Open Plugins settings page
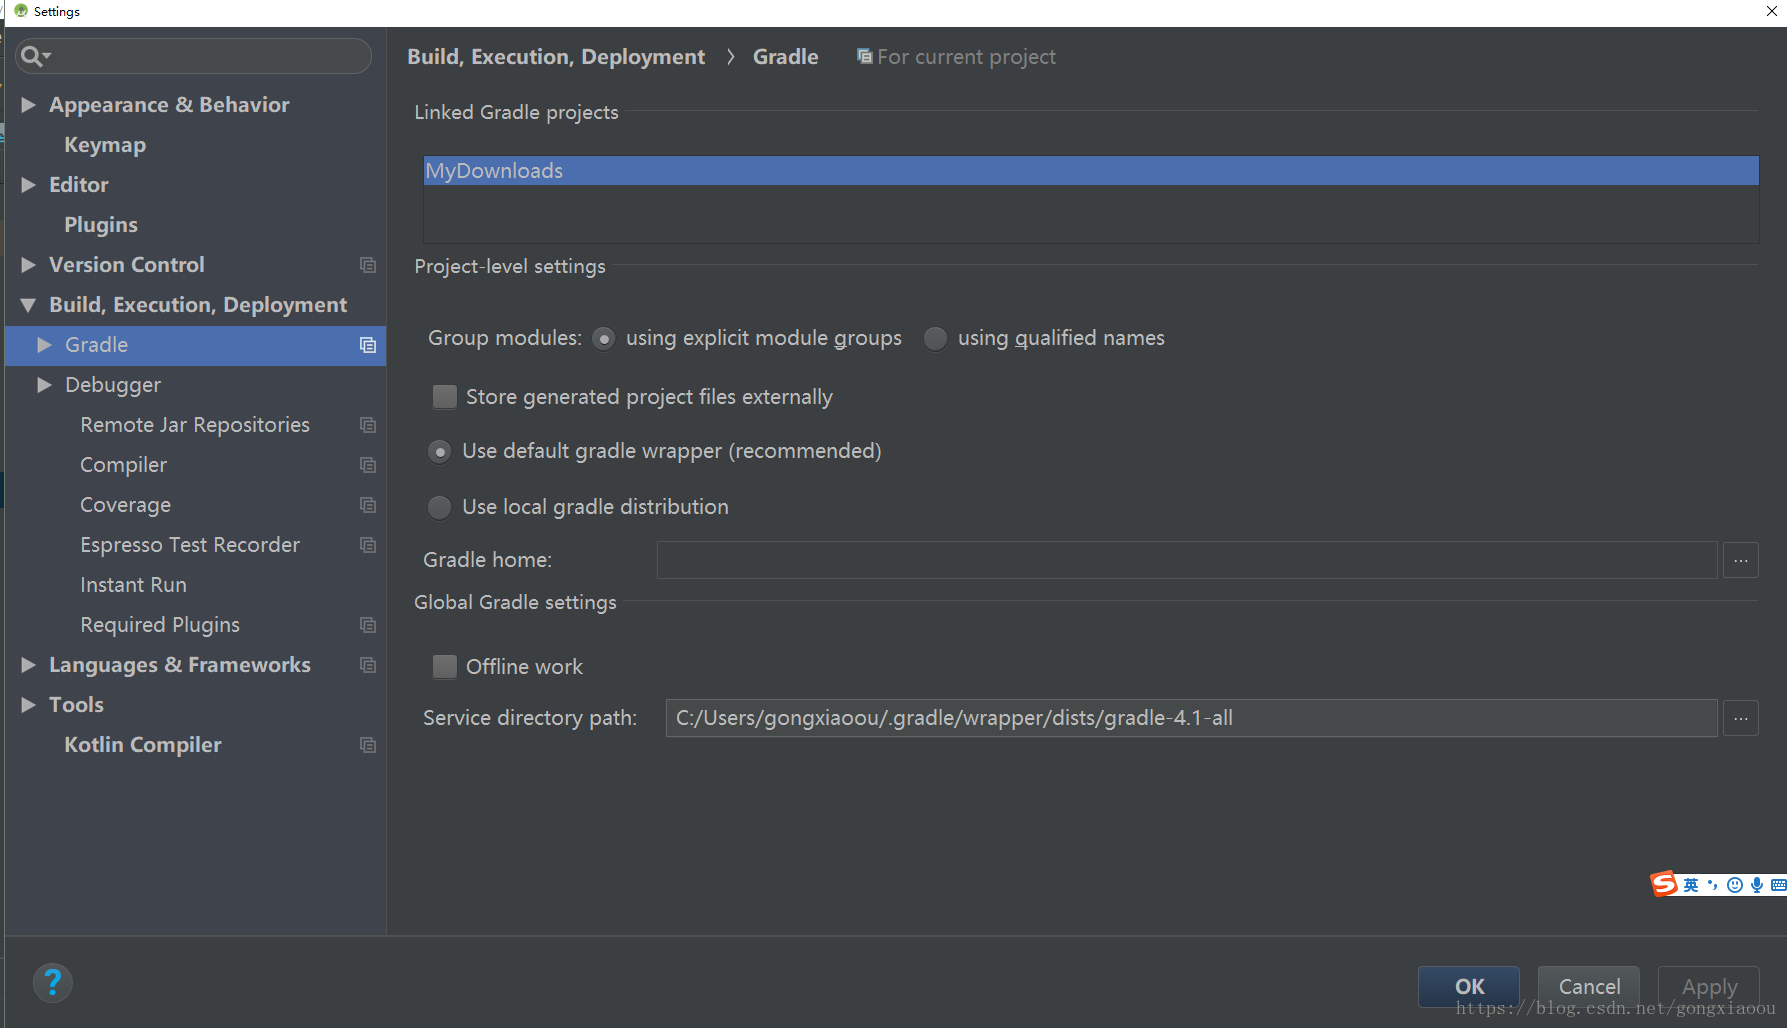This screenshot has width=1787, height=1028. (101, 225)
